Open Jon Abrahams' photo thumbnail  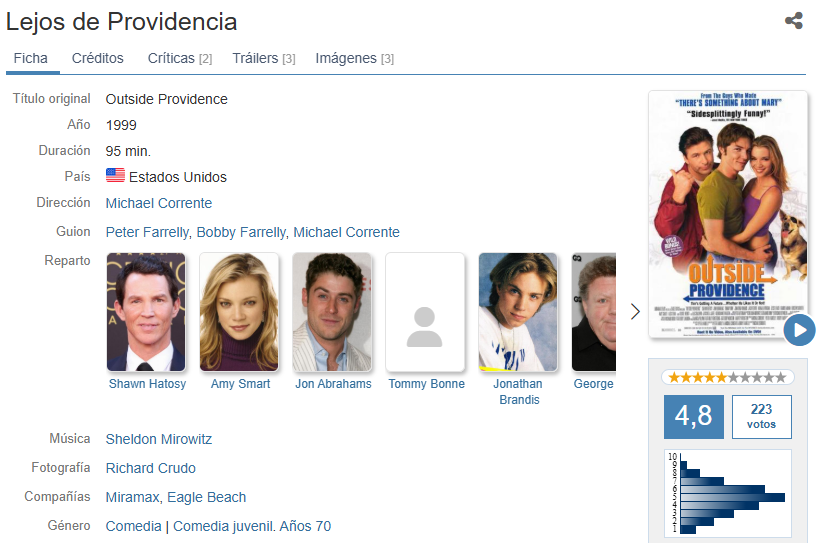pyautogui.click(x=332, y=312)
